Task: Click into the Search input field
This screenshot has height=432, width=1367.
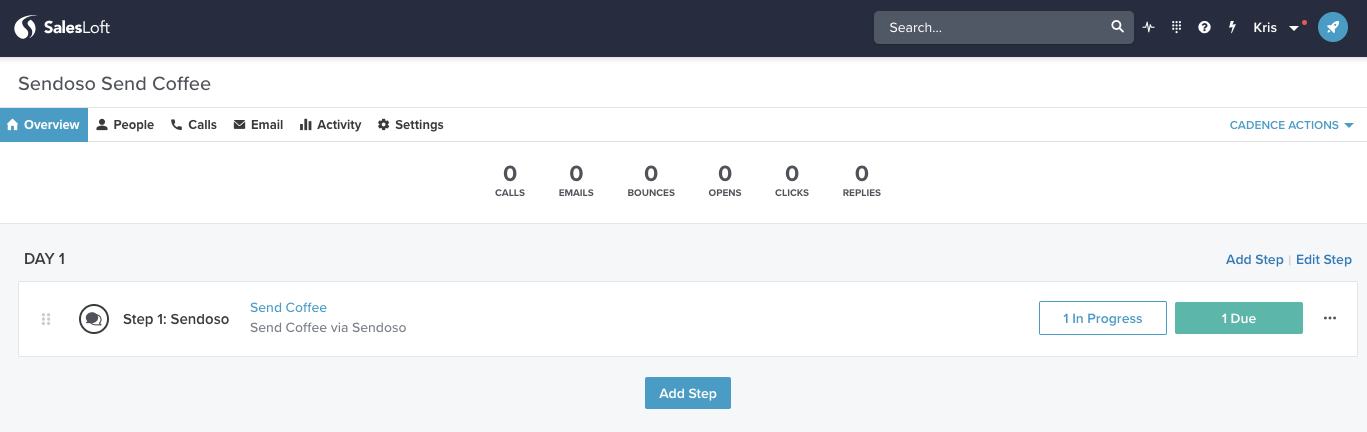Action: pos(990,28)
